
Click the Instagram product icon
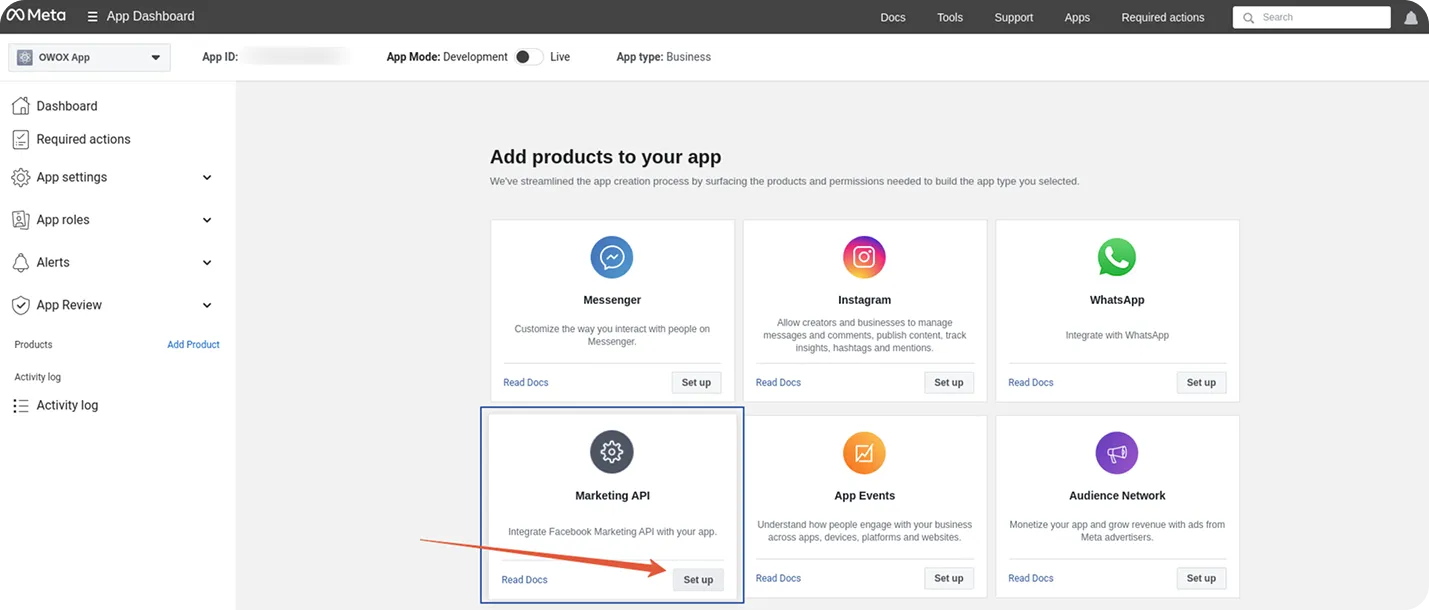[863, 257]
